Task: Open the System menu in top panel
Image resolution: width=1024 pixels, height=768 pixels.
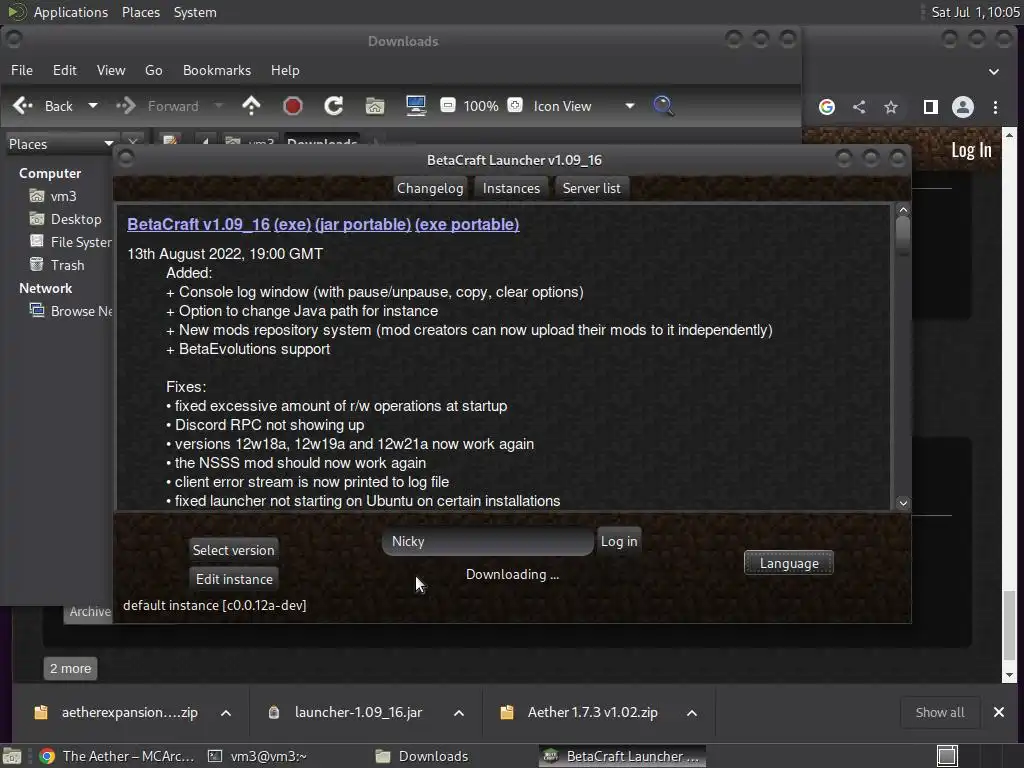Action: [x=195, y=12]
